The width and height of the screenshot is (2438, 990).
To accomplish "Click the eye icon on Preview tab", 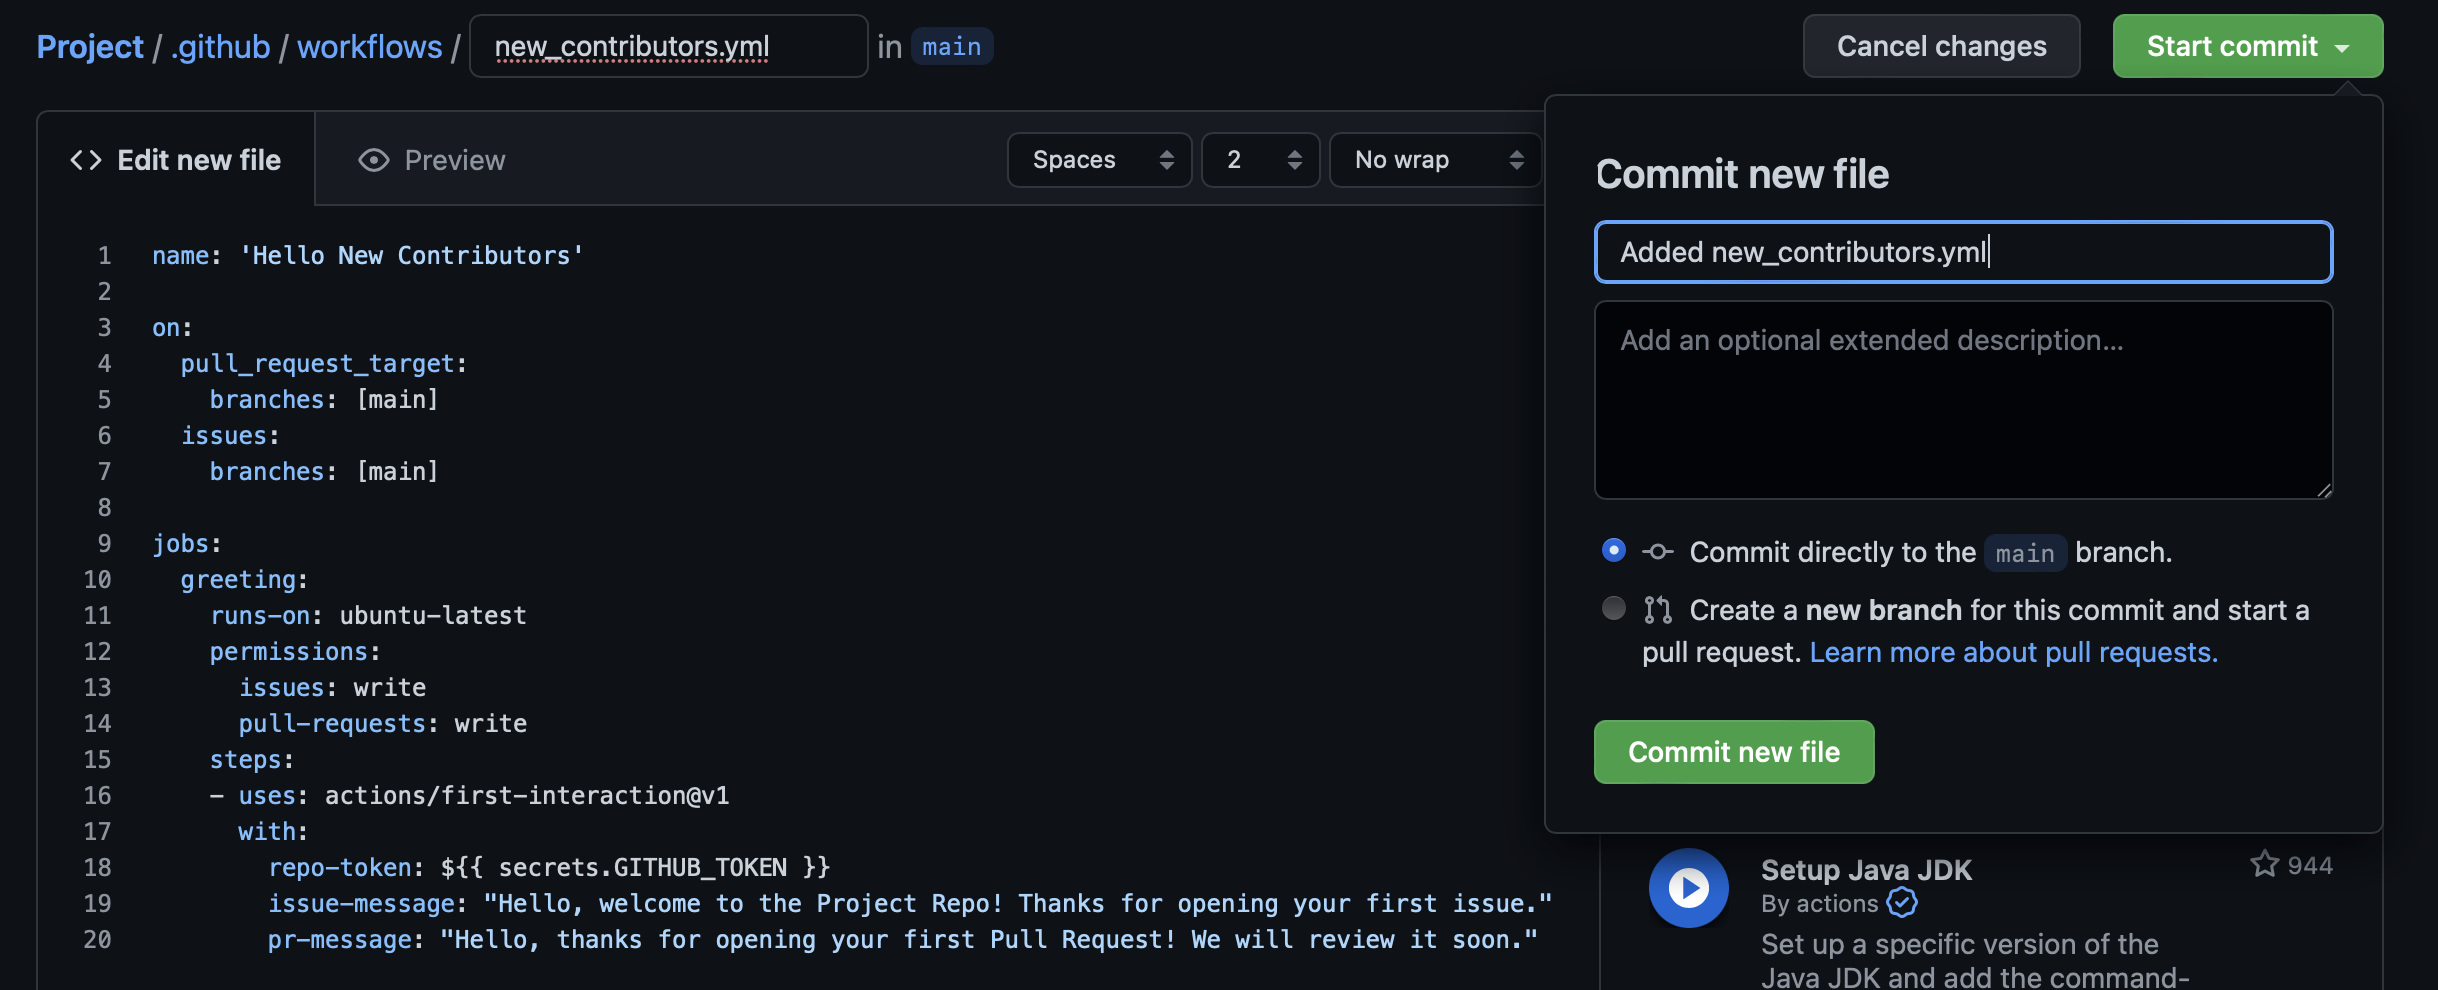I will click(x=374, y=160).
